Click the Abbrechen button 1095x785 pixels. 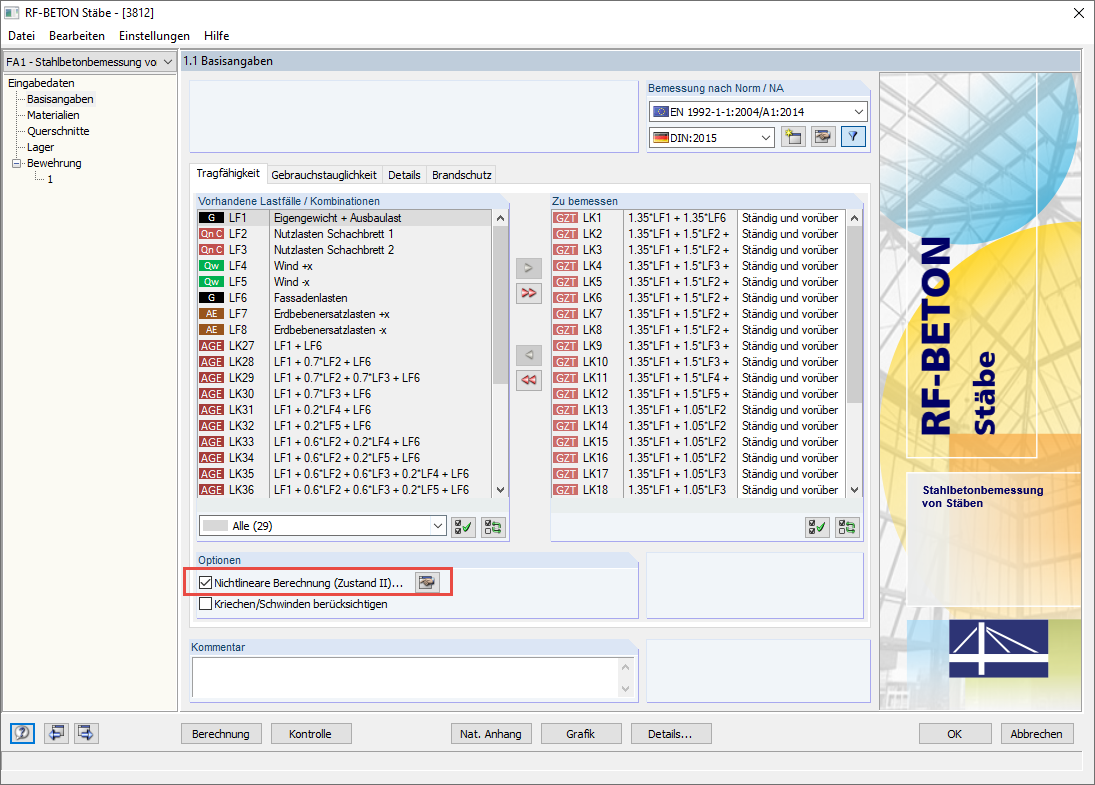click(x=1036, y=734)
